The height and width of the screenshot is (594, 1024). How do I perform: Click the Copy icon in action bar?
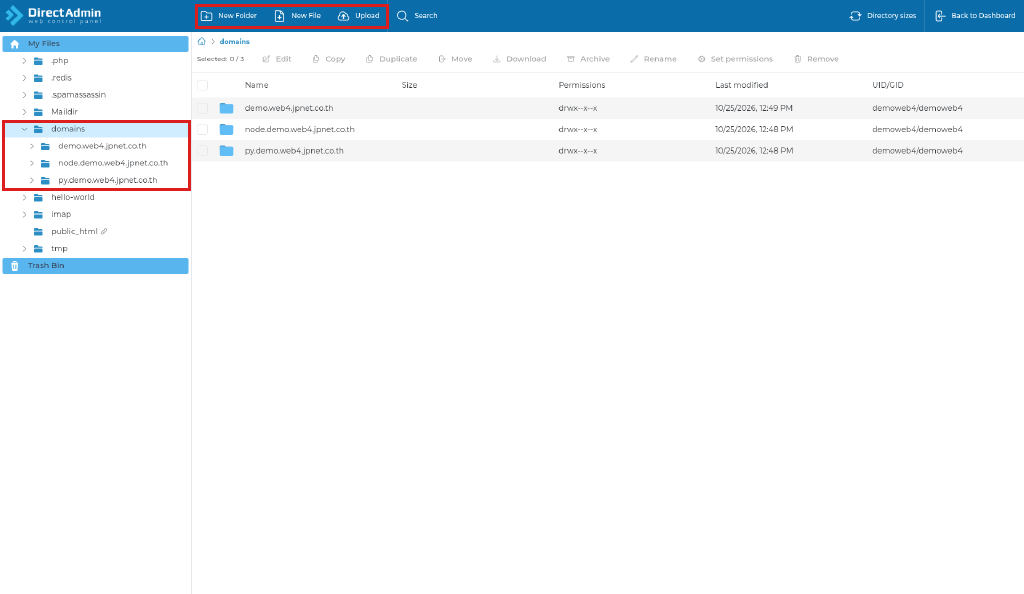point(316,59)
